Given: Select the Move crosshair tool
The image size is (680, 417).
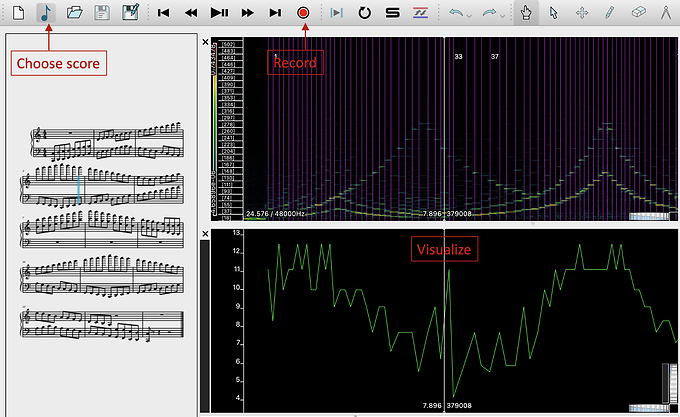Looking at the screenshot, I should click(x=582, y=13).
